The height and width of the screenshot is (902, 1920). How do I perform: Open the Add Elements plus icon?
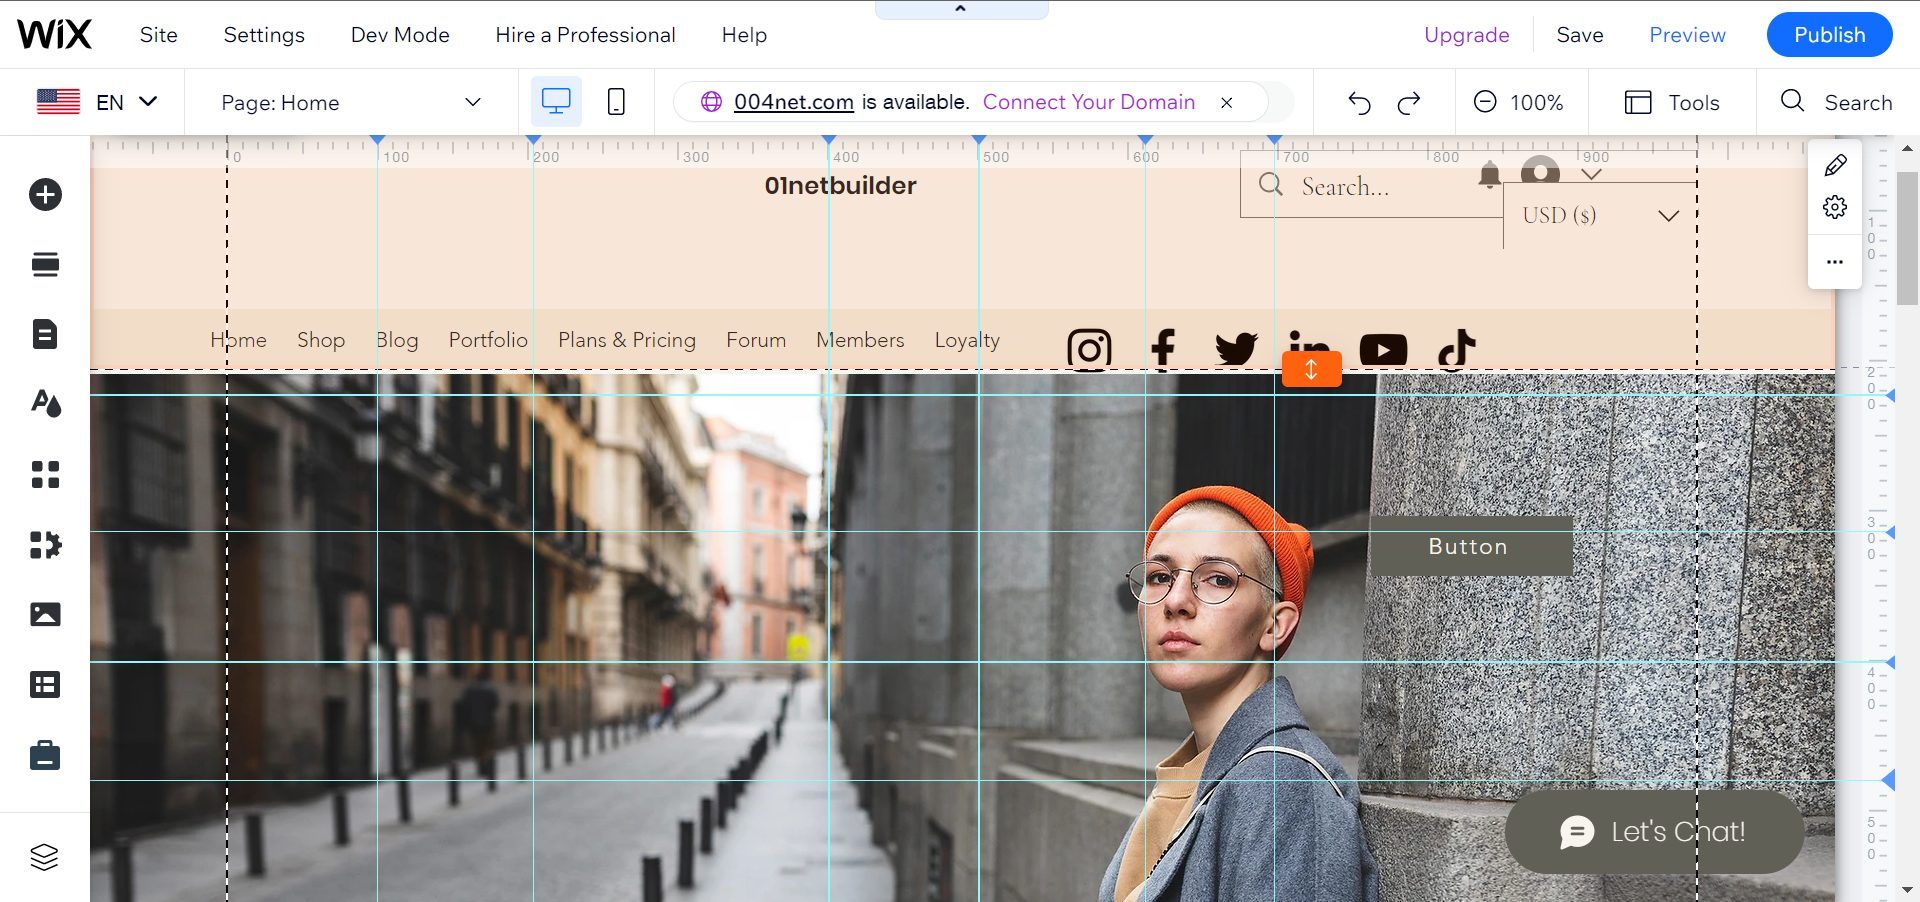click(45, 194)
